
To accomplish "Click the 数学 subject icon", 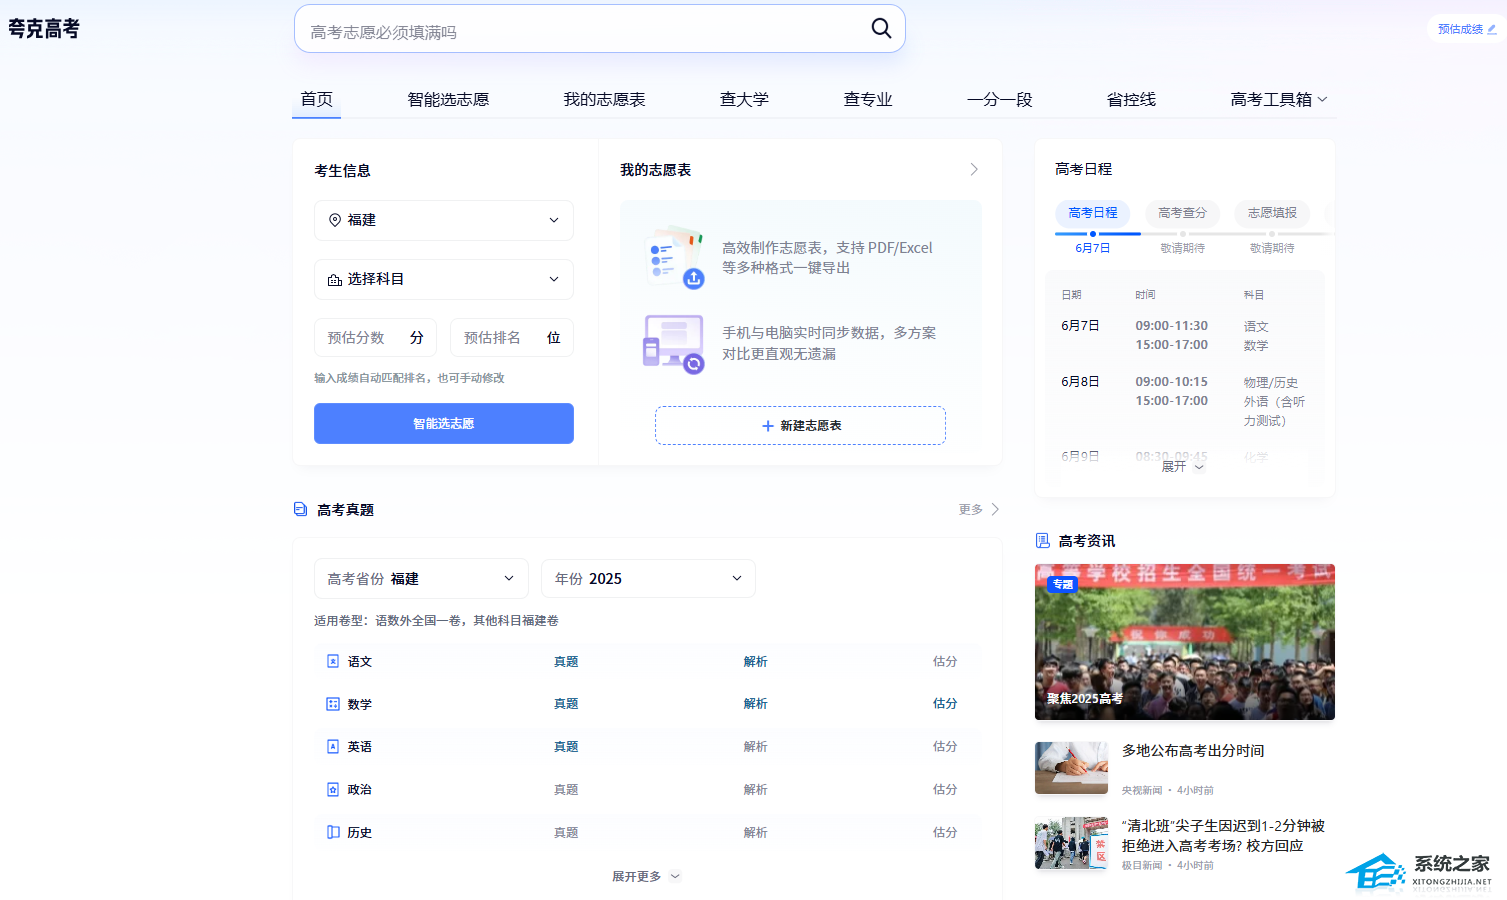I will point(333,704).
